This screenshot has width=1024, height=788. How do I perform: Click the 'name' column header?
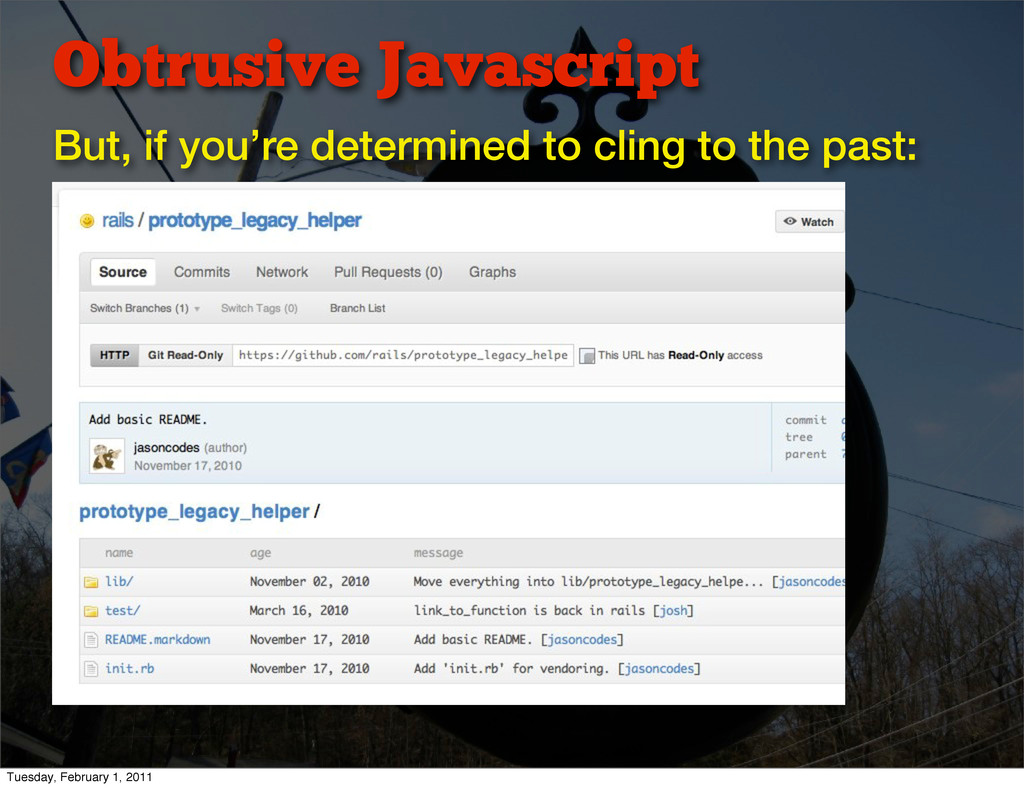tap(119, 553)
